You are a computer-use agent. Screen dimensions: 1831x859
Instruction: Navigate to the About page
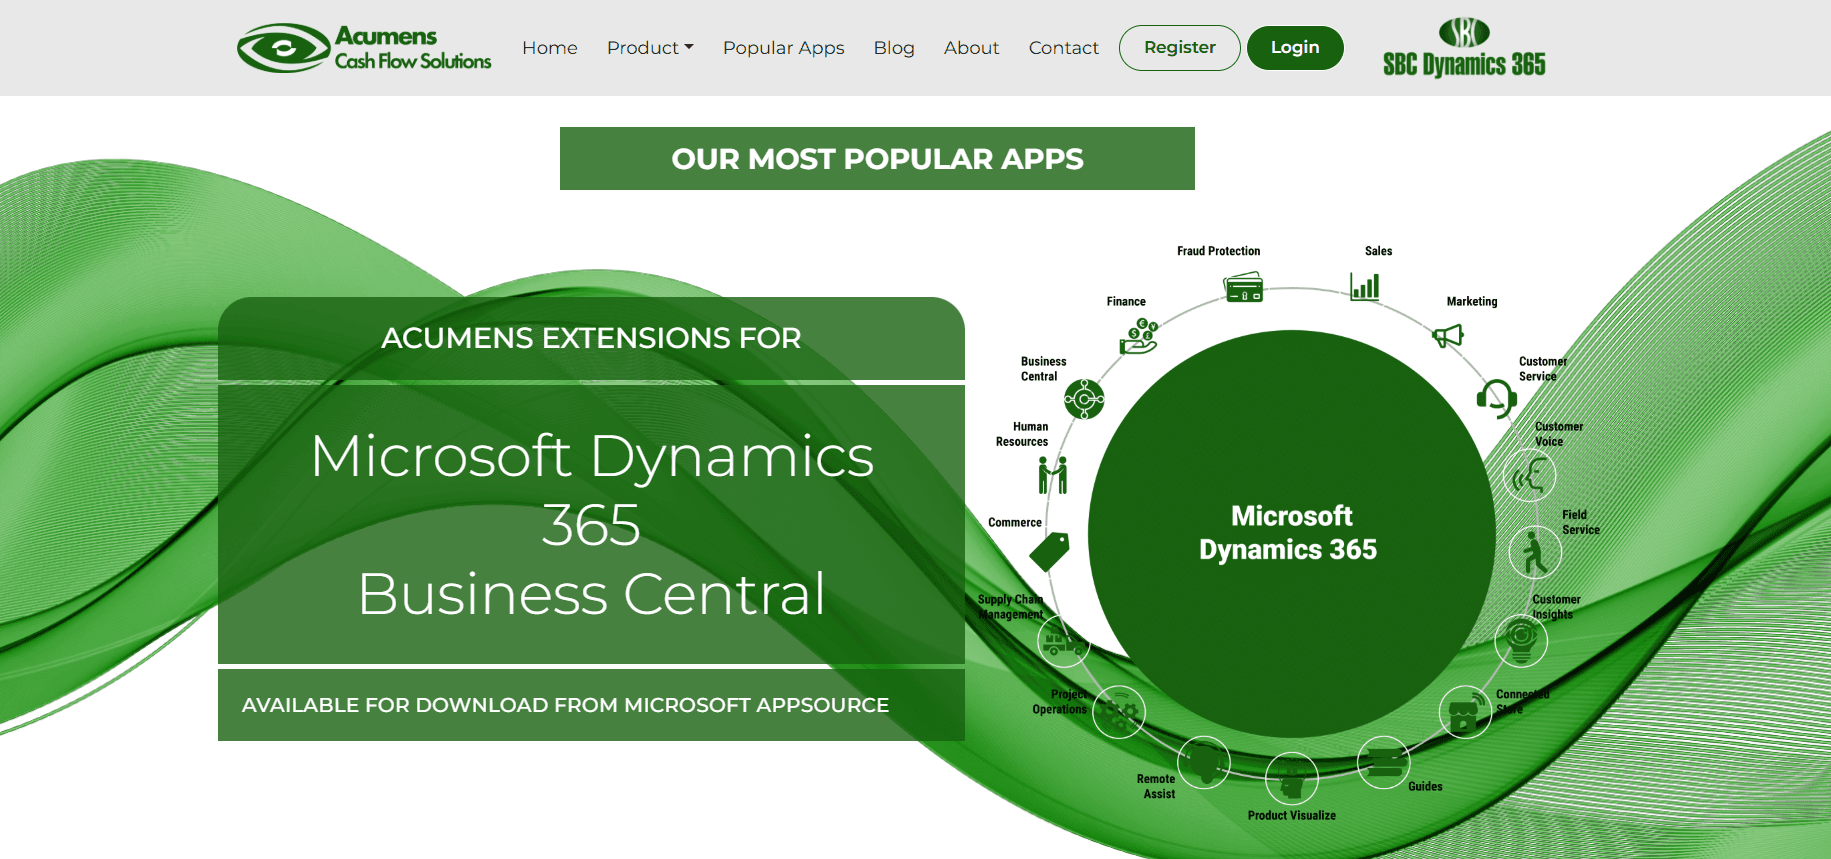tap(971, 48)
